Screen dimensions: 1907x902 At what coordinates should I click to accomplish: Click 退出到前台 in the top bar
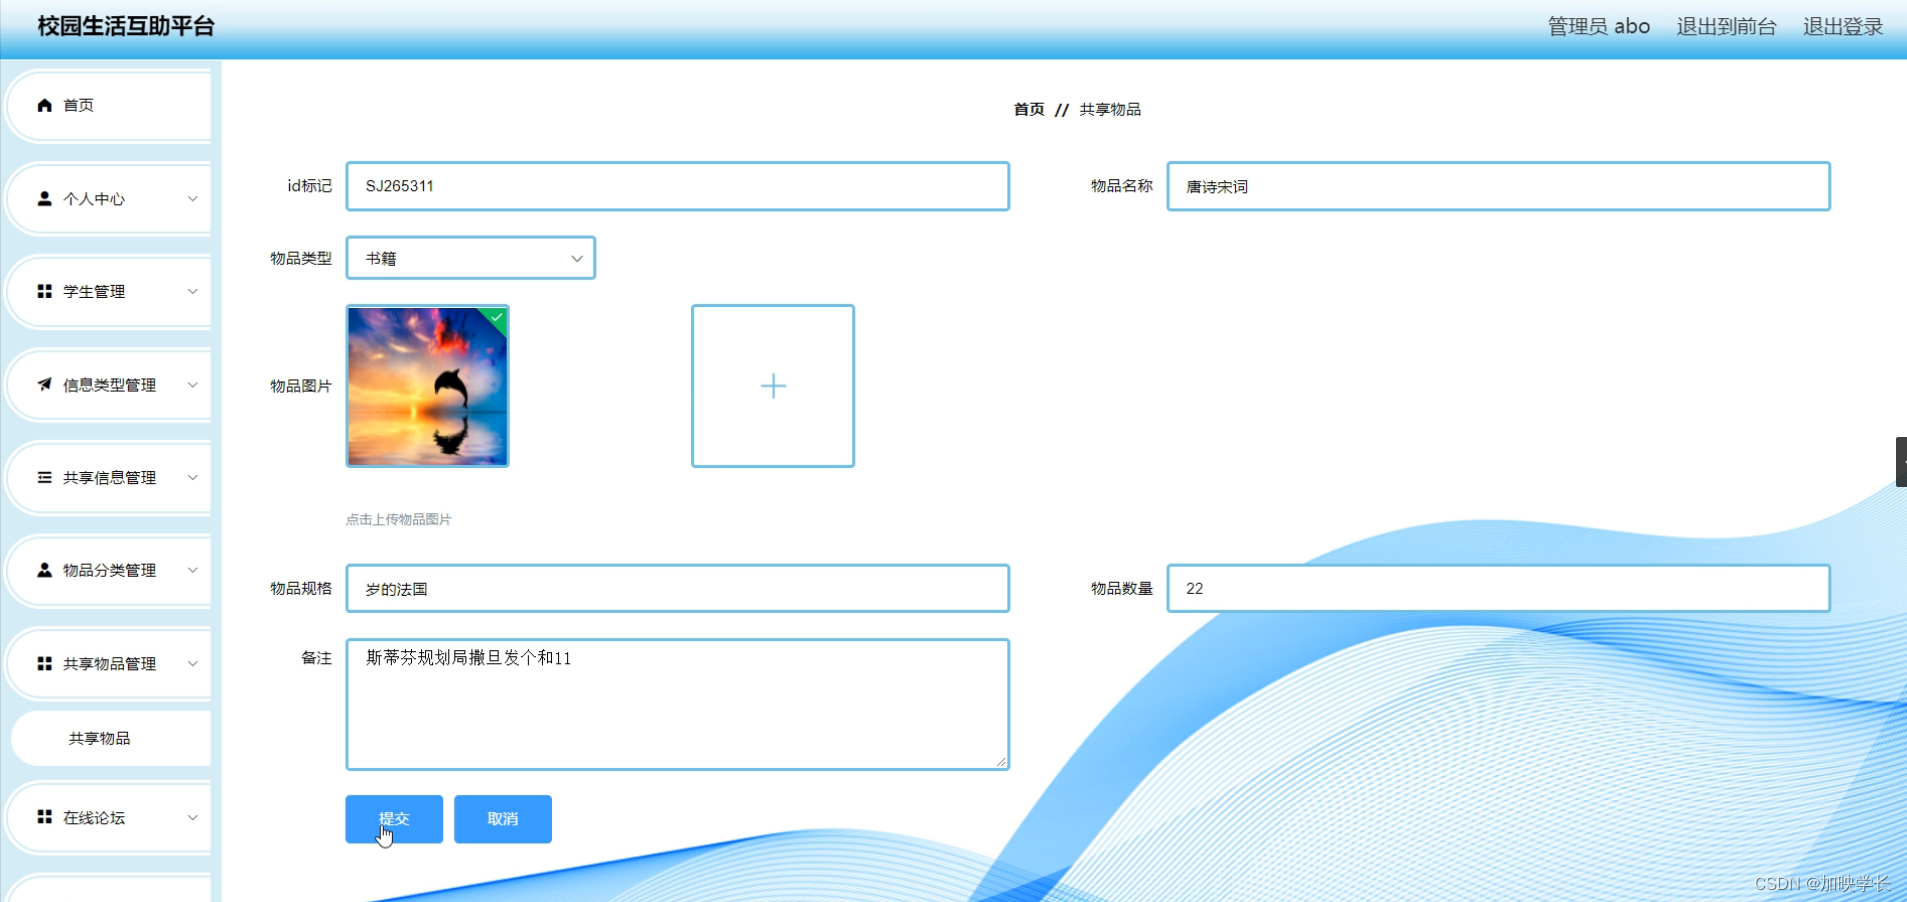pos(1724,27)
